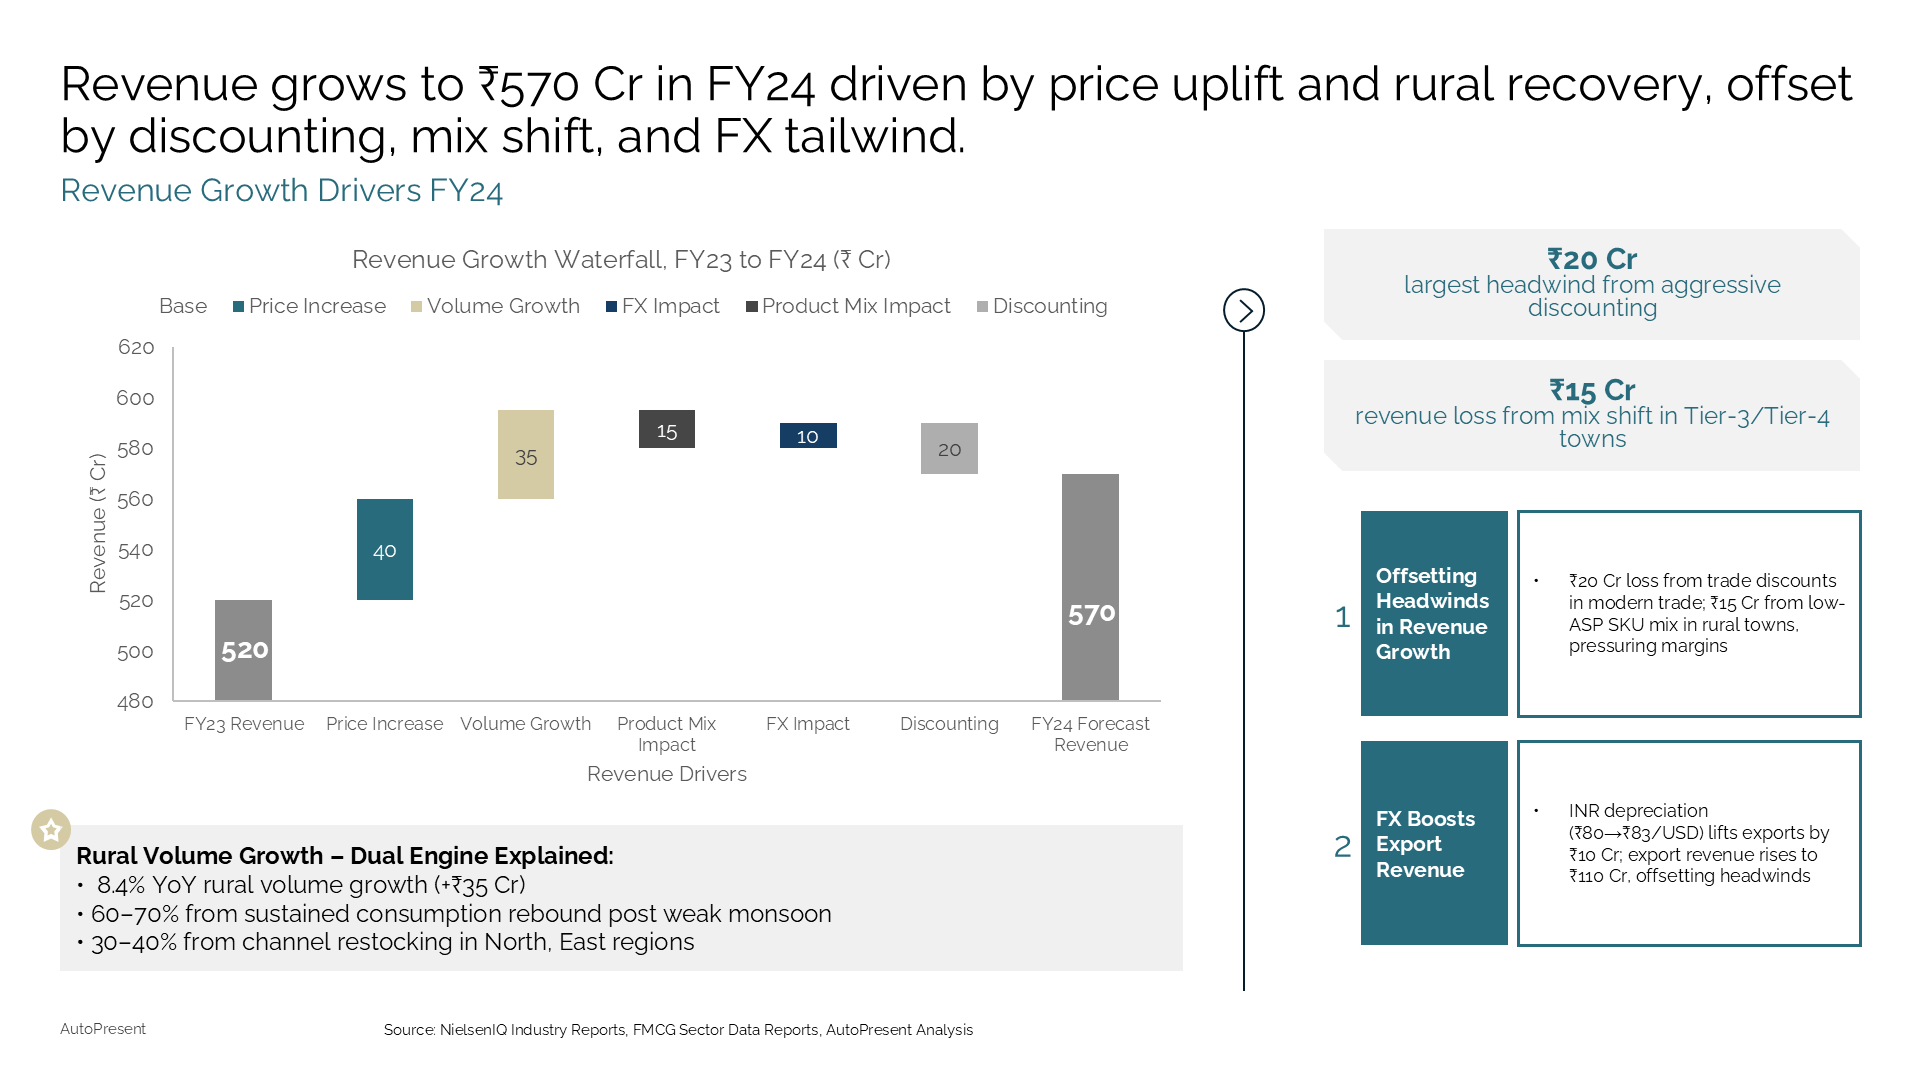Click the FX Boosts Export Revenue box
This screenshot has height=1080, width=1920.
(1434, 843)
